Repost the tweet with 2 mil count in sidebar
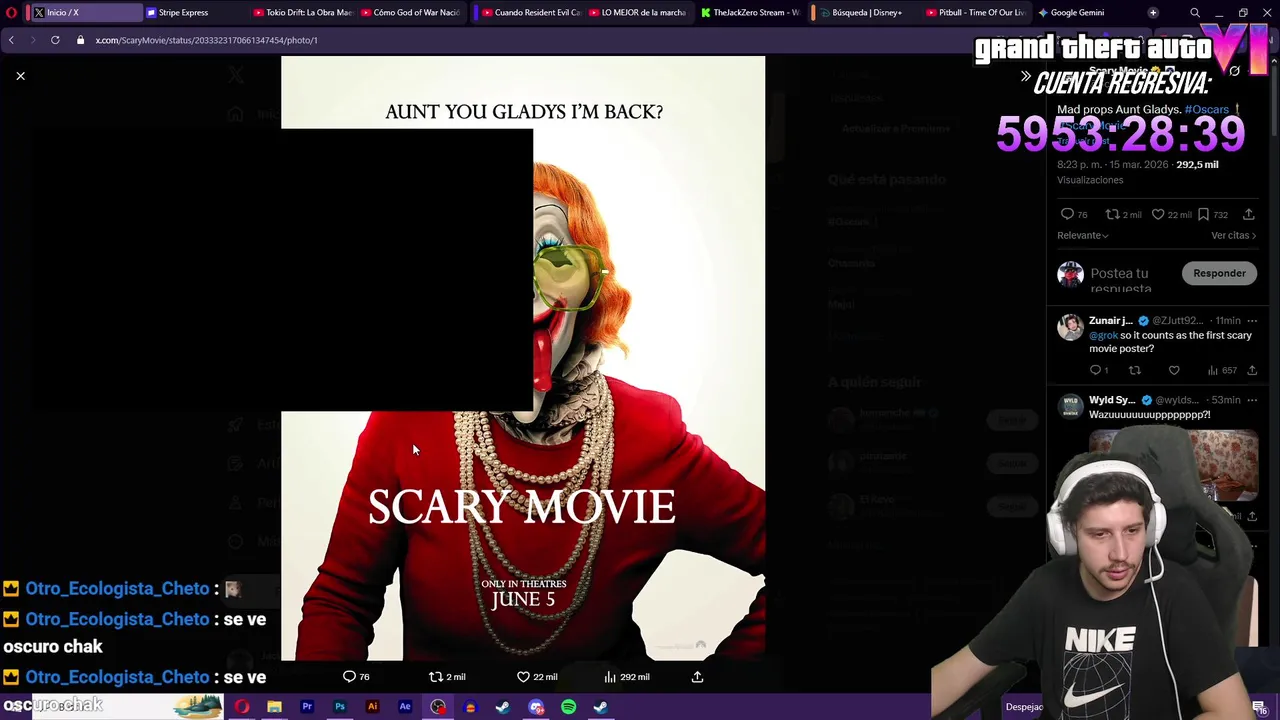This screenshot has width=1280, height=720. point(1112,214)
